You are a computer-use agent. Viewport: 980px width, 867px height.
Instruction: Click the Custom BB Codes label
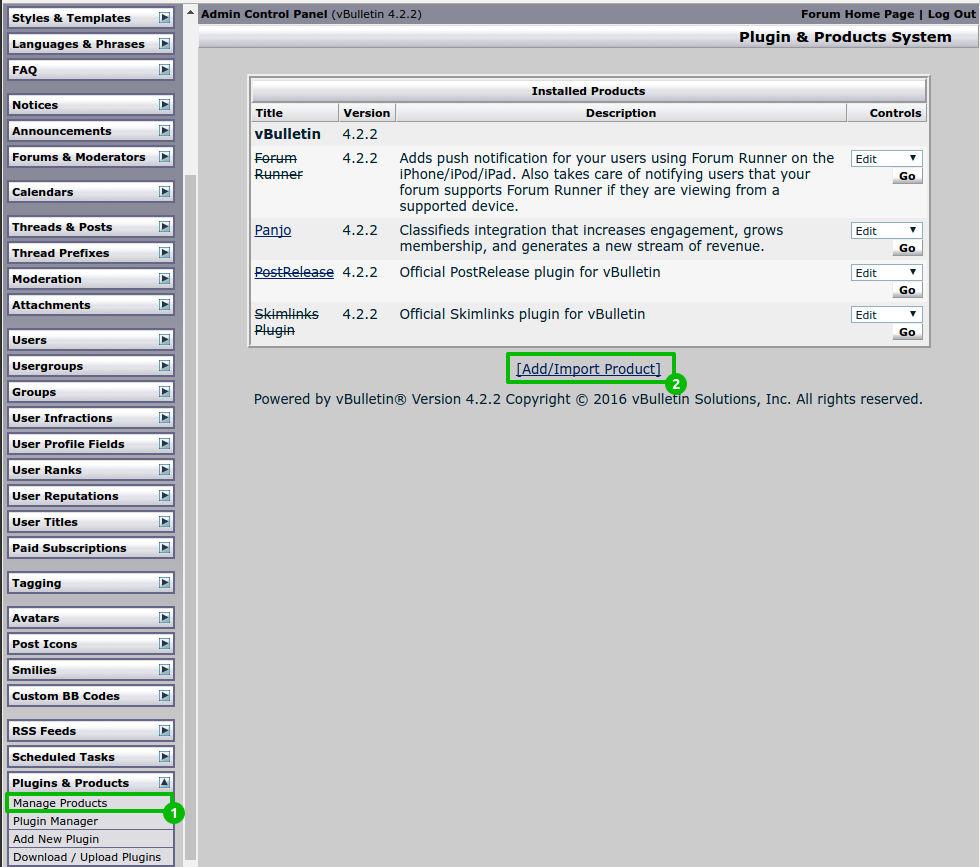tap(66, 695)
